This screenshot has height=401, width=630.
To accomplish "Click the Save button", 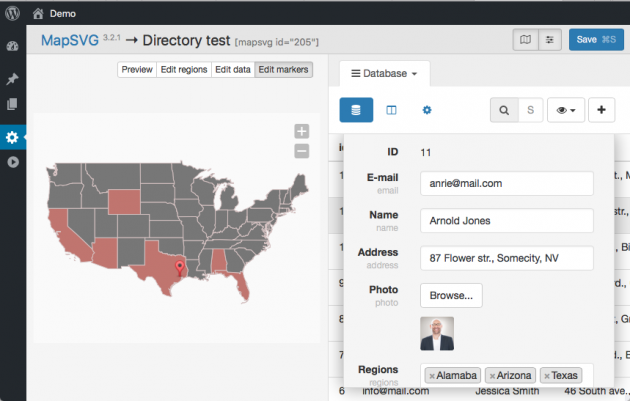I will (x=596, y=40).
